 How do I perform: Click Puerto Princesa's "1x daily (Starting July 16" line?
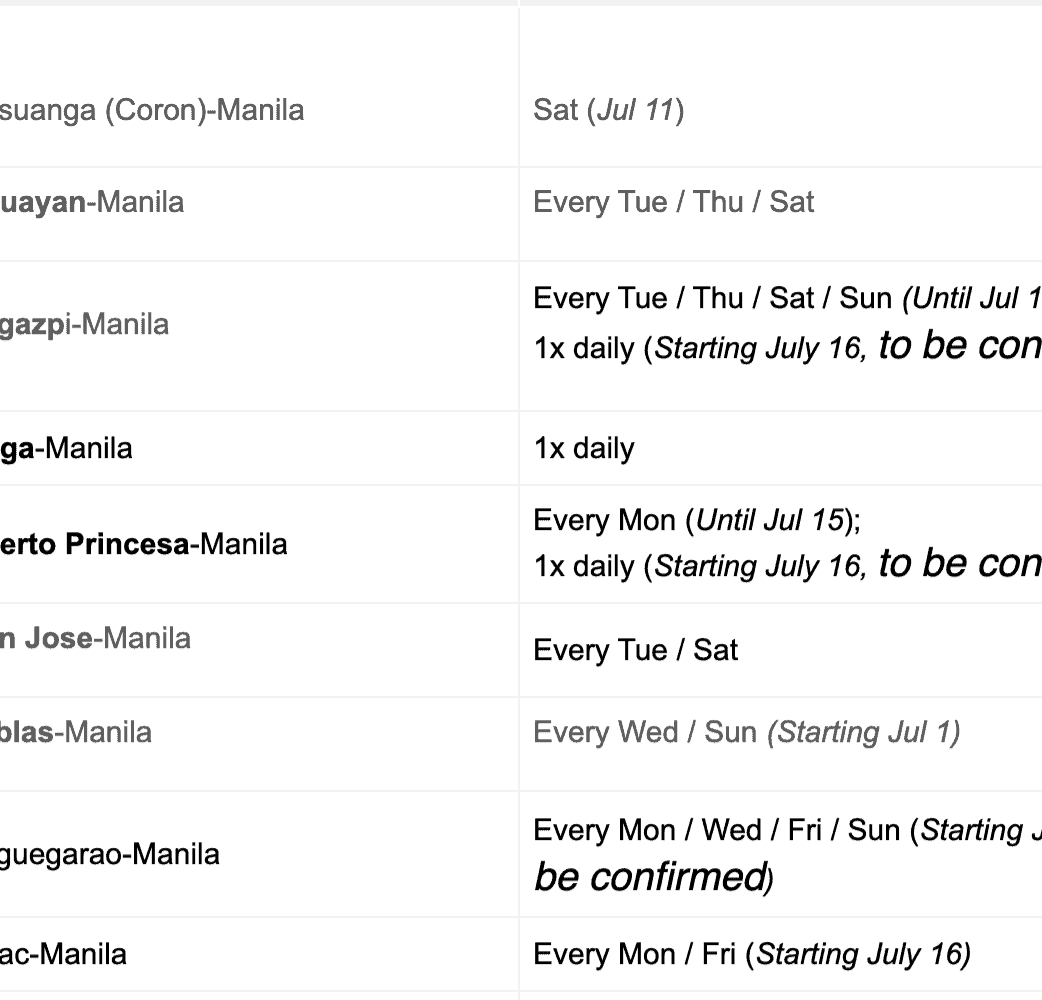(700, 566)
